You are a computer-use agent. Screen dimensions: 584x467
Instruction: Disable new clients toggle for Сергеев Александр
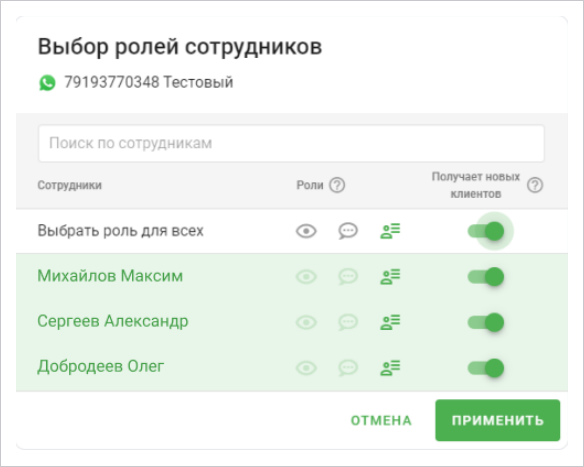point(486,322)
